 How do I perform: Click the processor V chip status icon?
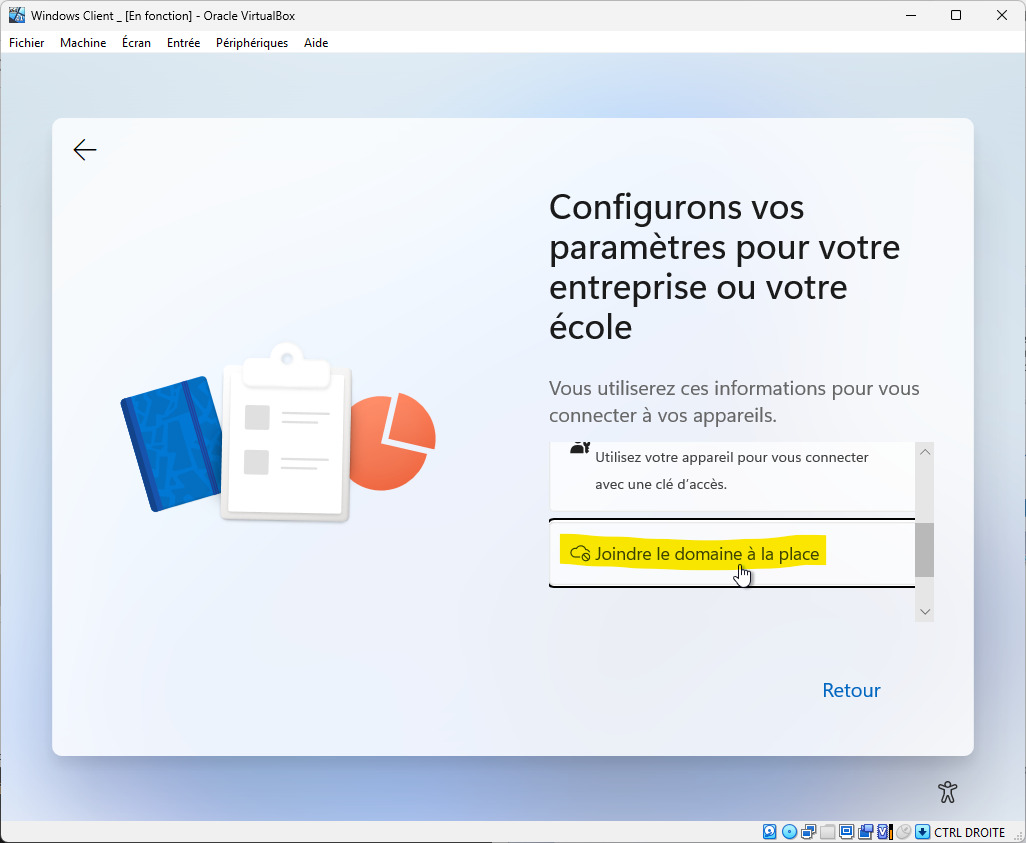pos(885,832)
